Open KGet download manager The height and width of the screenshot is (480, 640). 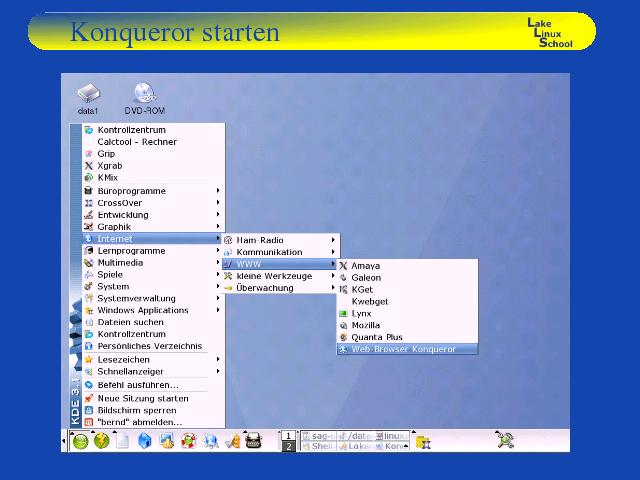coord(407,289)
